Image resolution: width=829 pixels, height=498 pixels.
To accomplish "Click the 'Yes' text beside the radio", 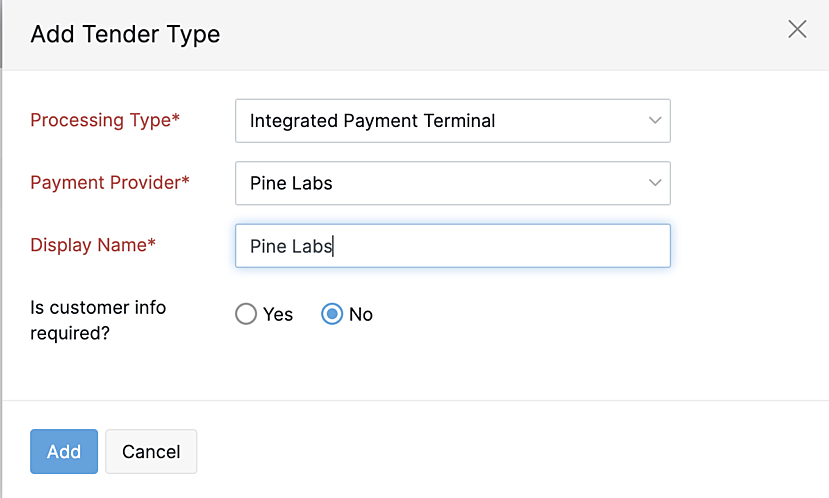I will coord(278,315).
